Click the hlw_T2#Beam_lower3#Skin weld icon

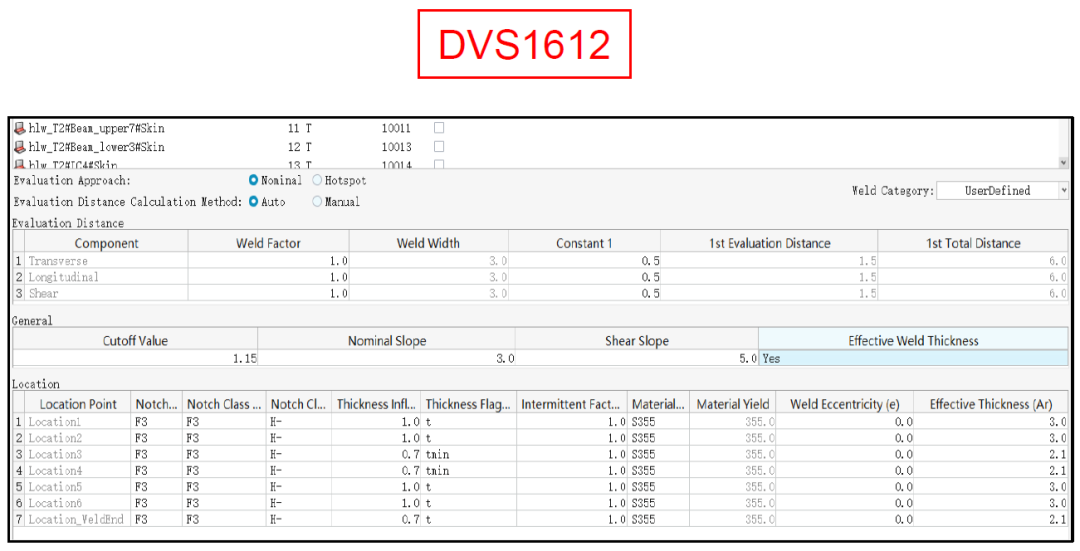point(20,147)
